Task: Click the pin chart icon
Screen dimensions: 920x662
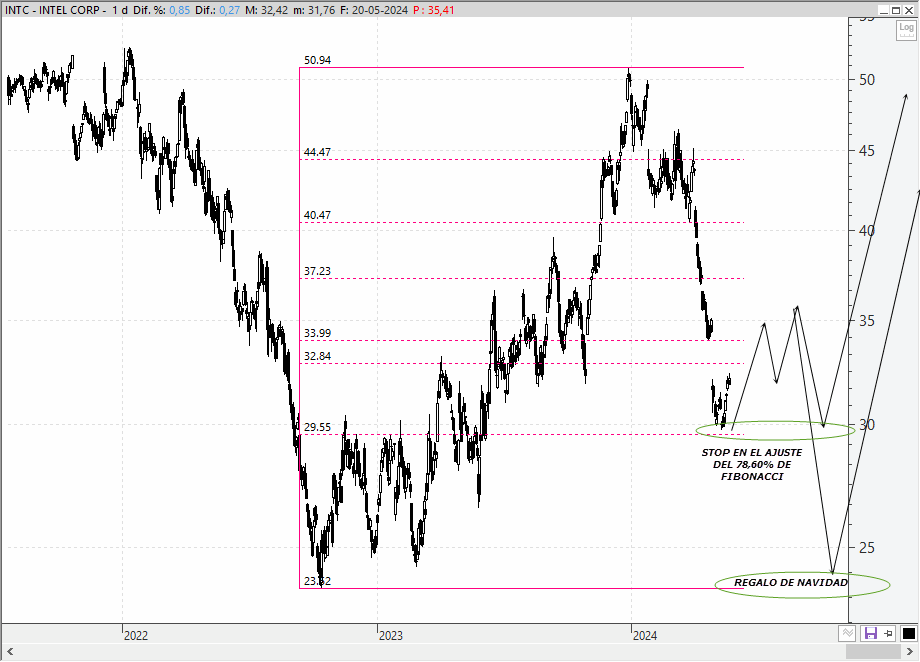Action: coord(889,633)
